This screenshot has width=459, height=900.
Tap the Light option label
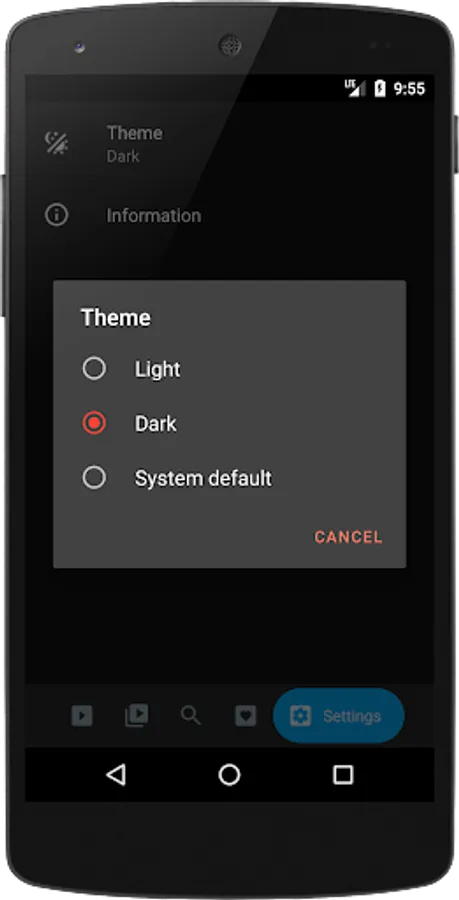pos(158,369)
